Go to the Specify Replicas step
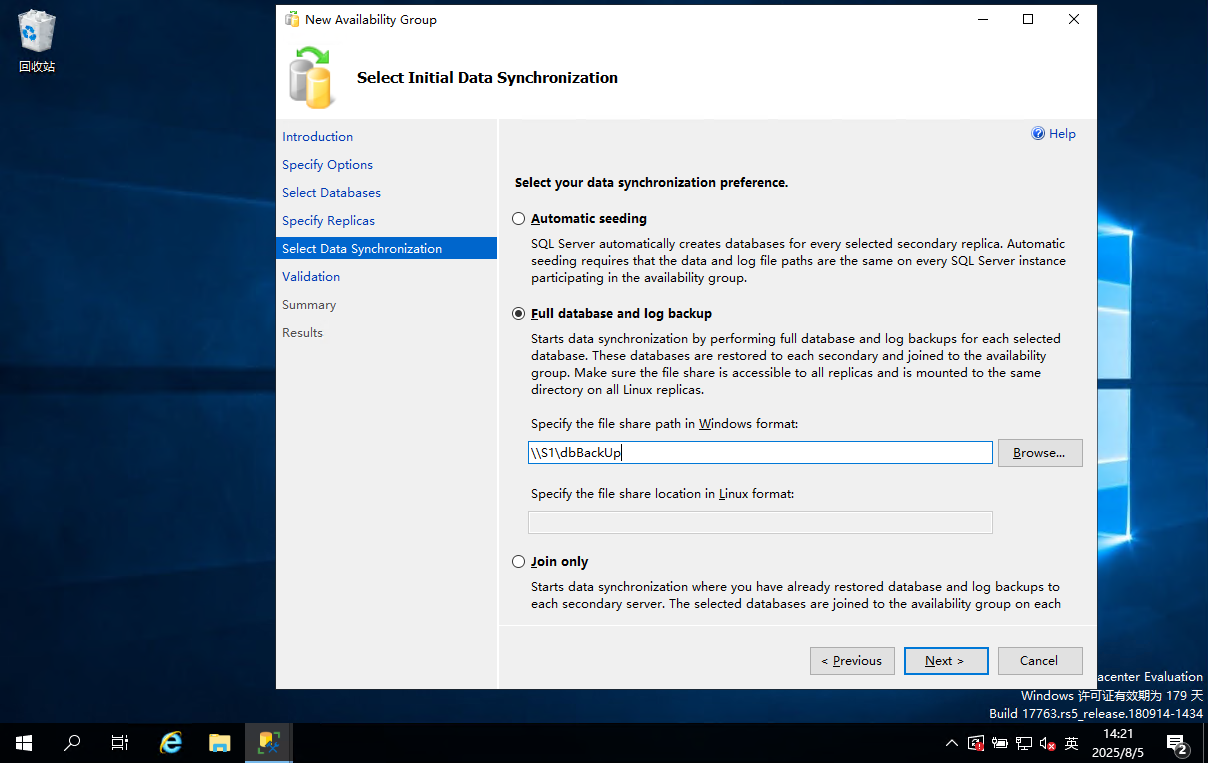1208x763 pixels. 328,220
